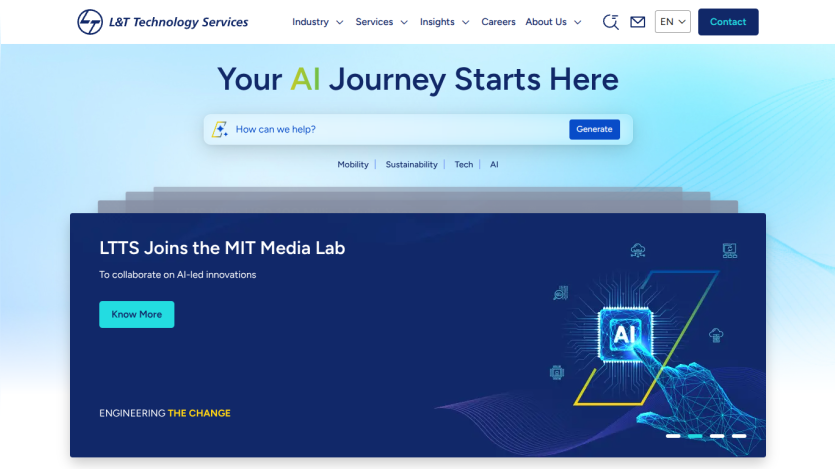Expand the About Us menu chevron

(577, 22)
